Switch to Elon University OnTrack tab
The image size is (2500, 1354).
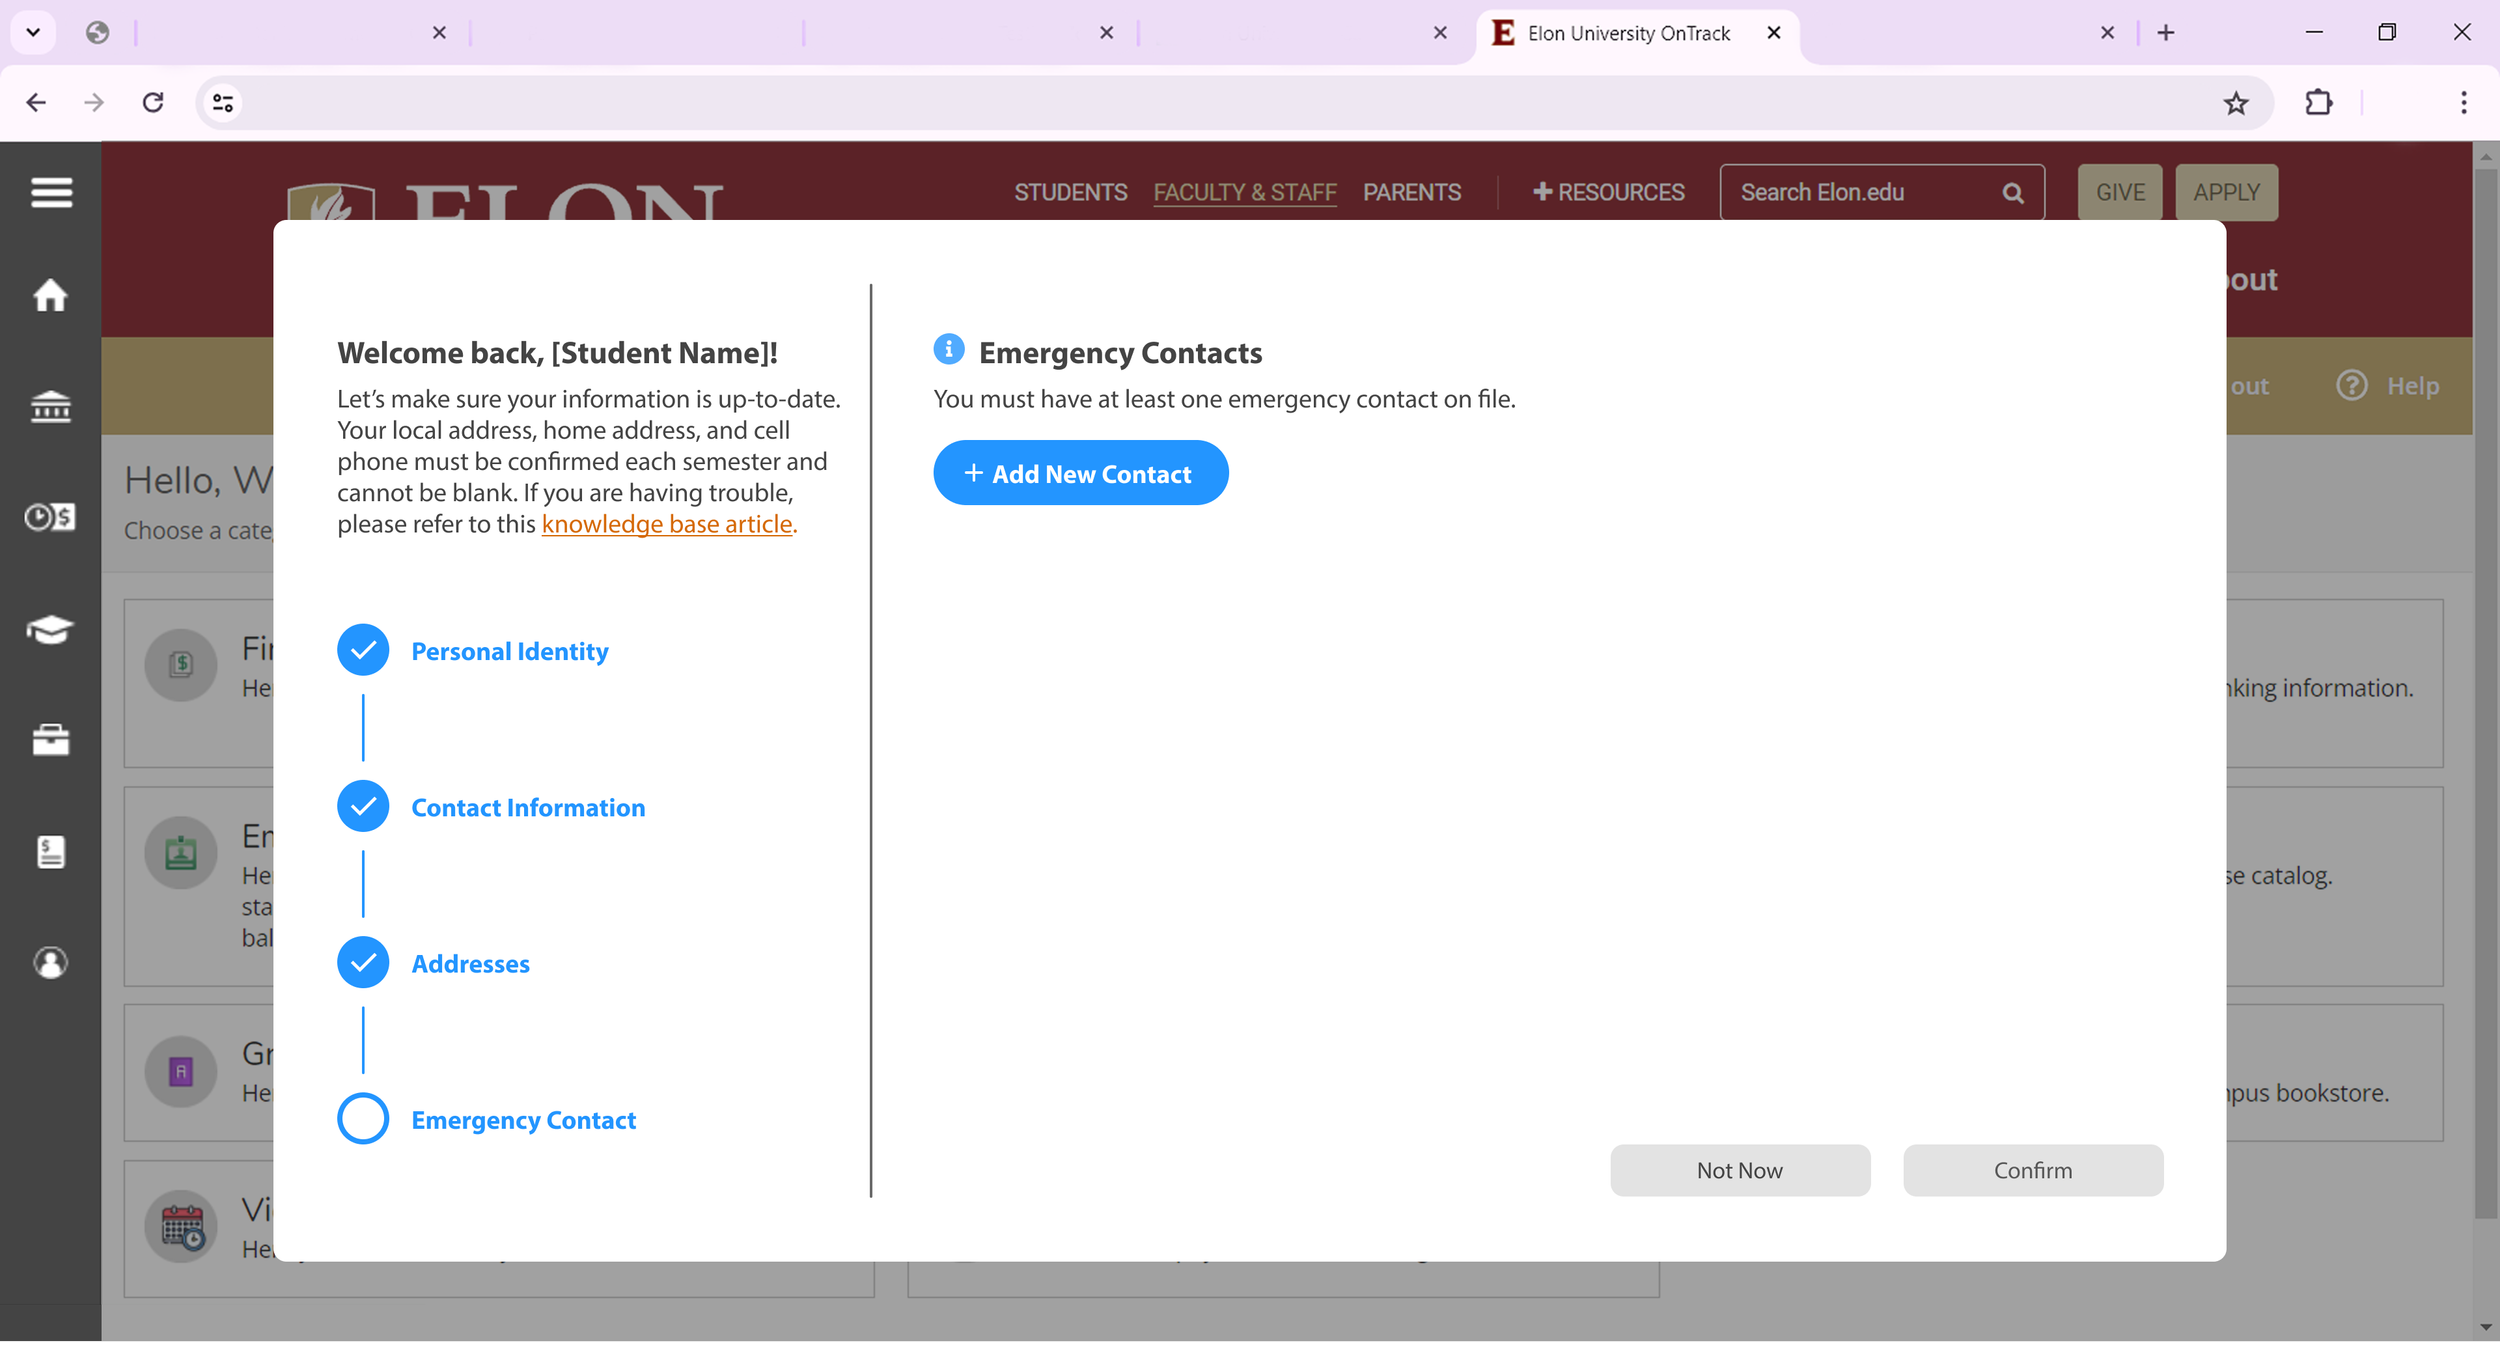pos(1628,33)
